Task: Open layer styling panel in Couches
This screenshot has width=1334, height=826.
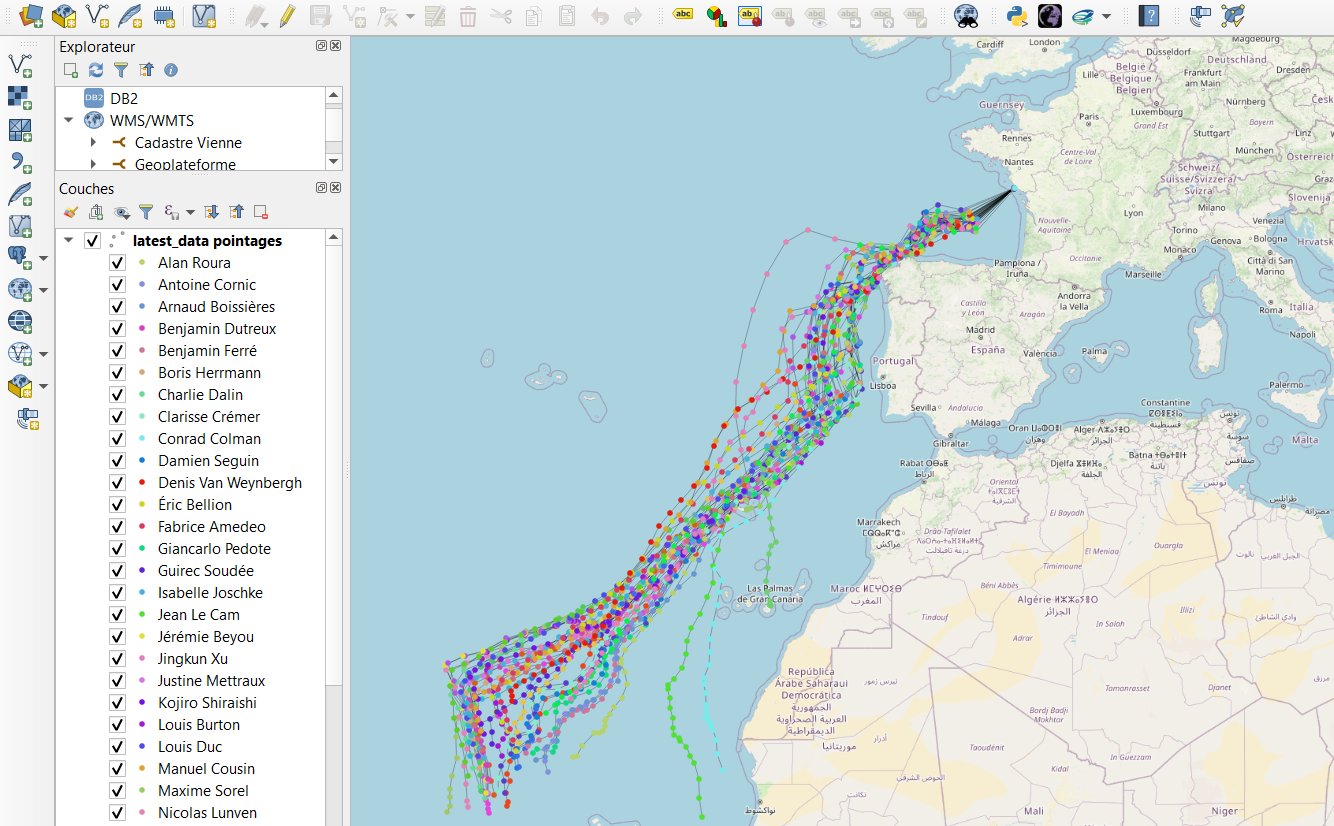Action: pos(70,212)
